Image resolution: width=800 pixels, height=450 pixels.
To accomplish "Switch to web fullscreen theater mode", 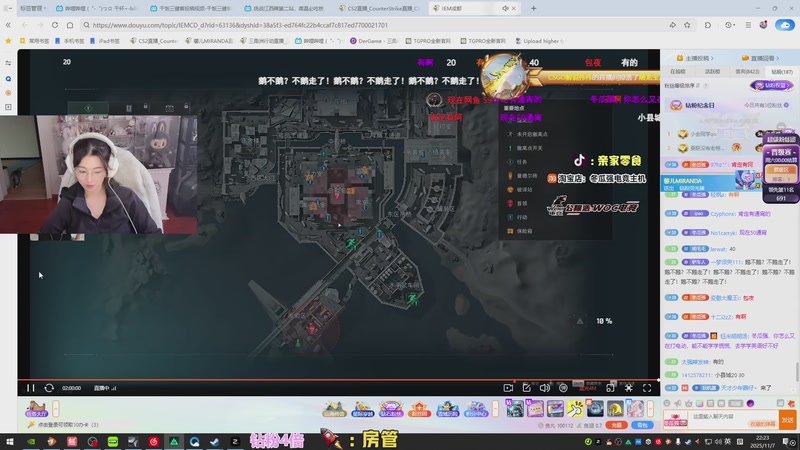I will (x=610, y=388).
